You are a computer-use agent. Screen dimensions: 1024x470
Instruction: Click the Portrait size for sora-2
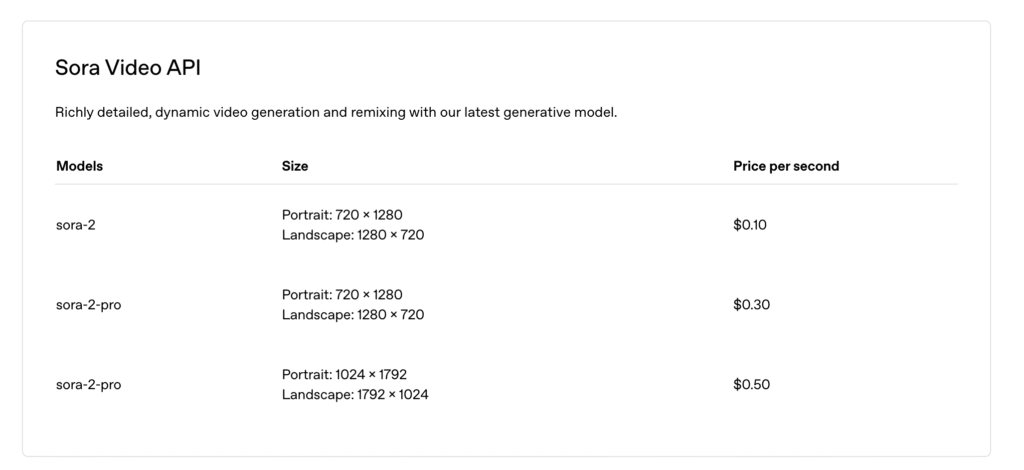click(x=342, y=215)
